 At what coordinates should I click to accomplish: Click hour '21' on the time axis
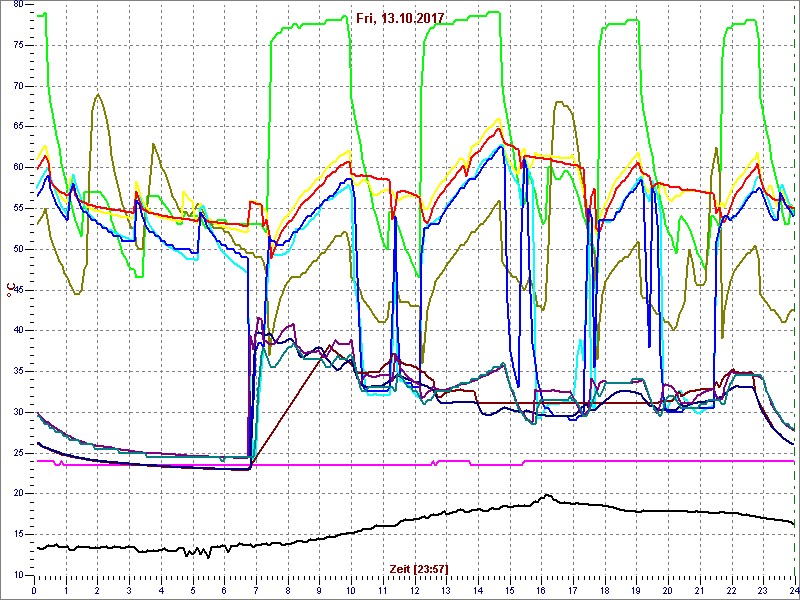pyautogui.click(x=699, y=590)
